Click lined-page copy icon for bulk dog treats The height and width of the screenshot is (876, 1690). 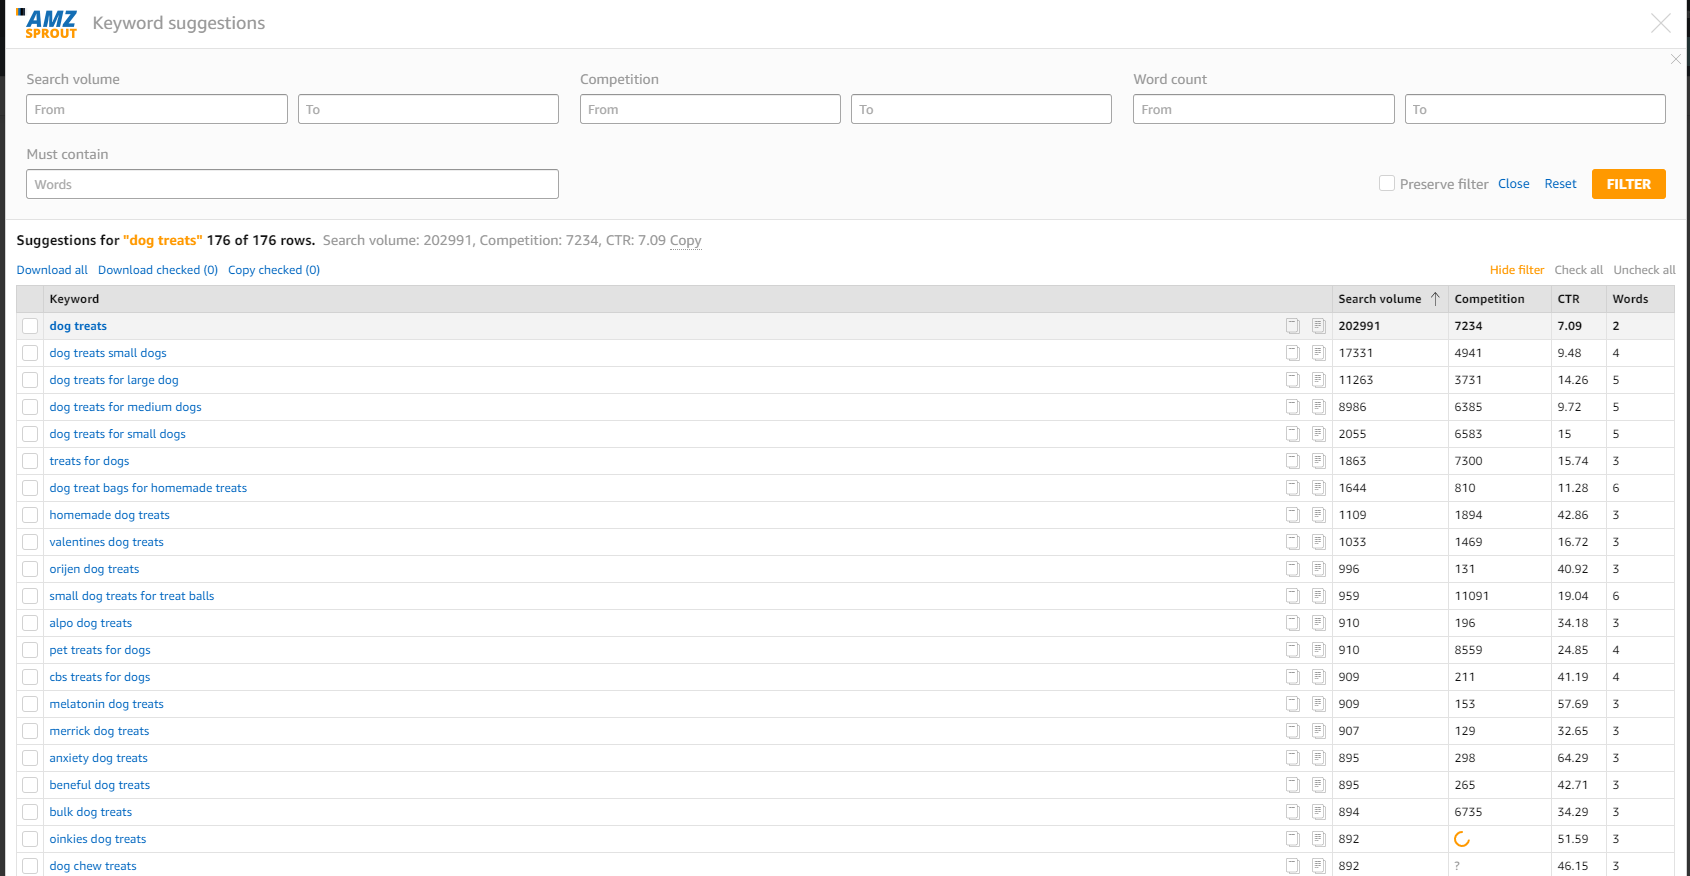click(x=1318, y=812)
